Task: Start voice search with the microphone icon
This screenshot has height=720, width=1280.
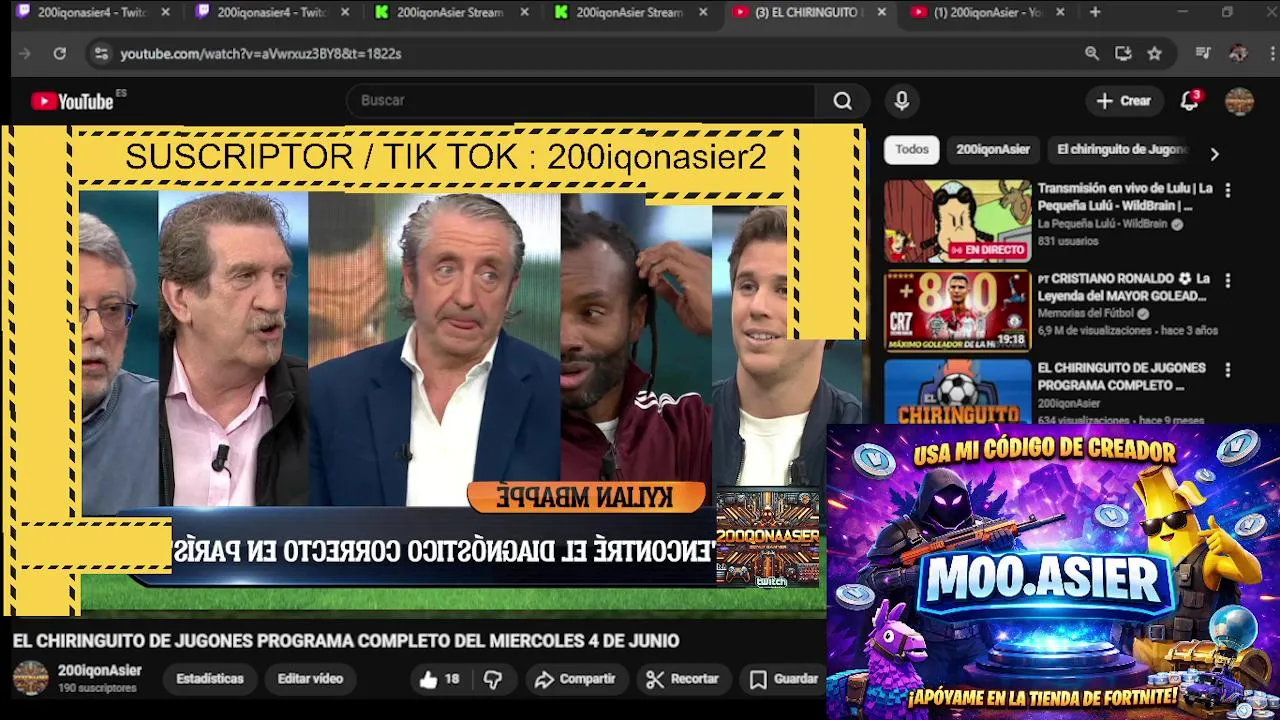Action: tap(901, 101)
